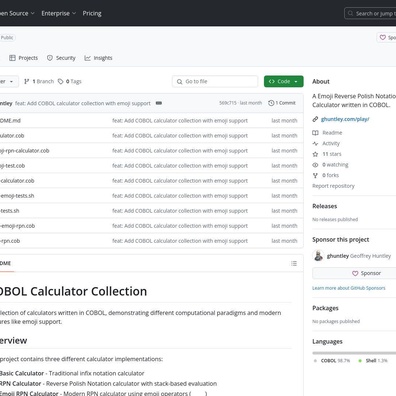Viewport: 396px width, 396px height.
Task: Open the Releases section heading
Action: [325, 206]
